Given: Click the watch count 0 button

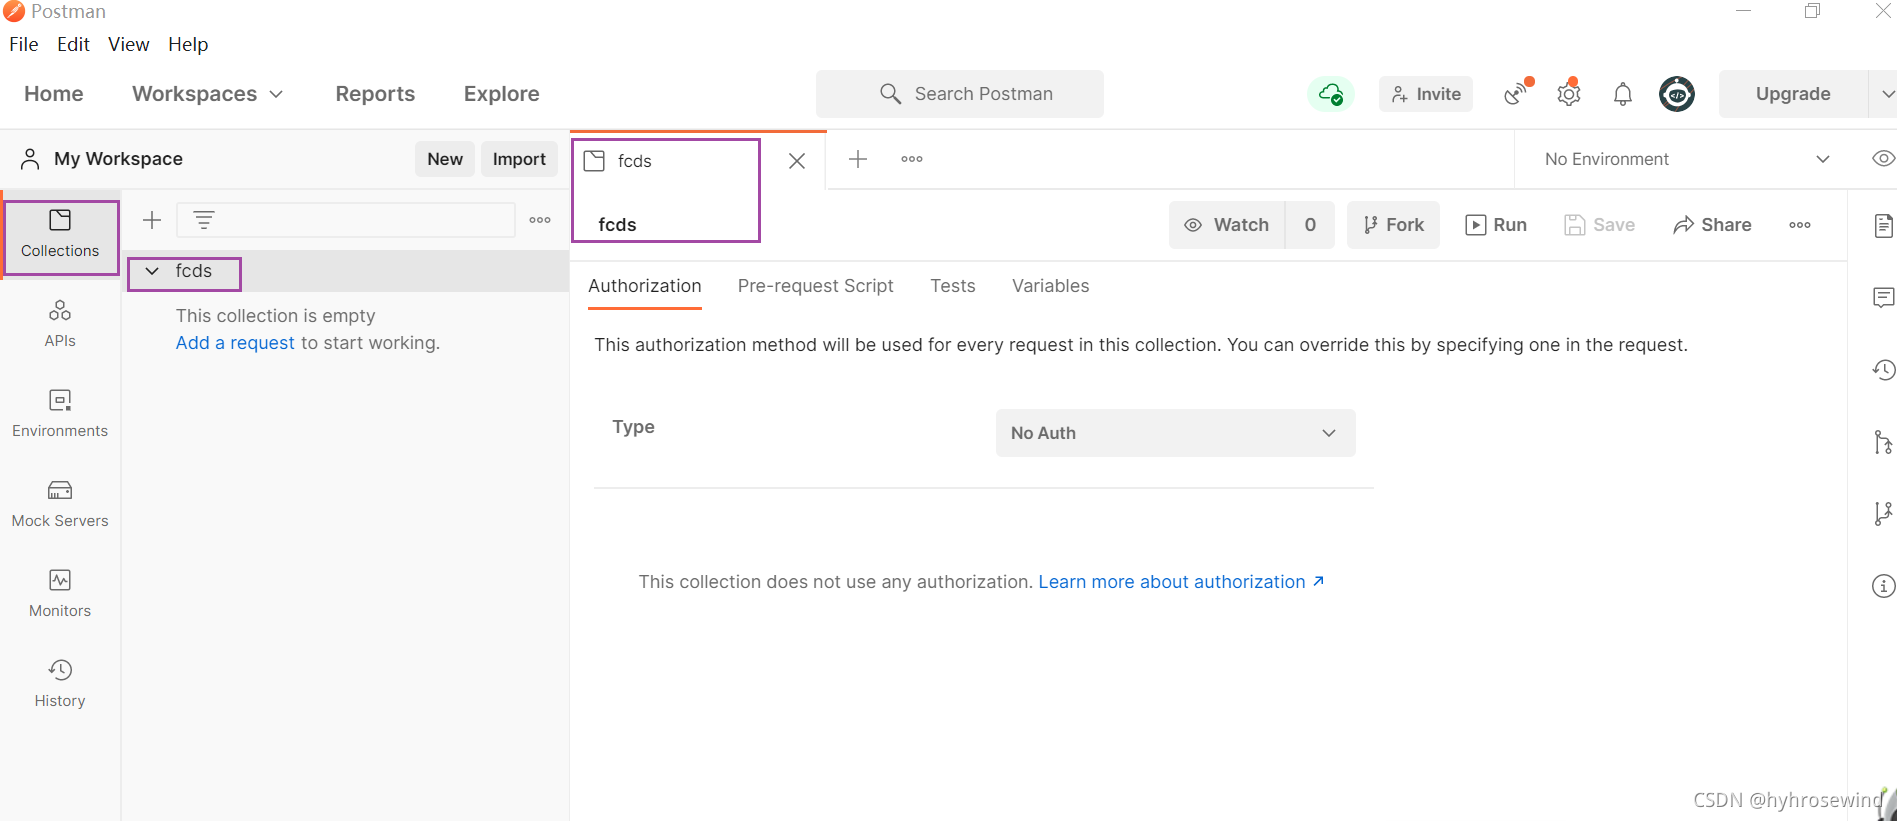Looking at the screenshot, I should click(1310, 225).
